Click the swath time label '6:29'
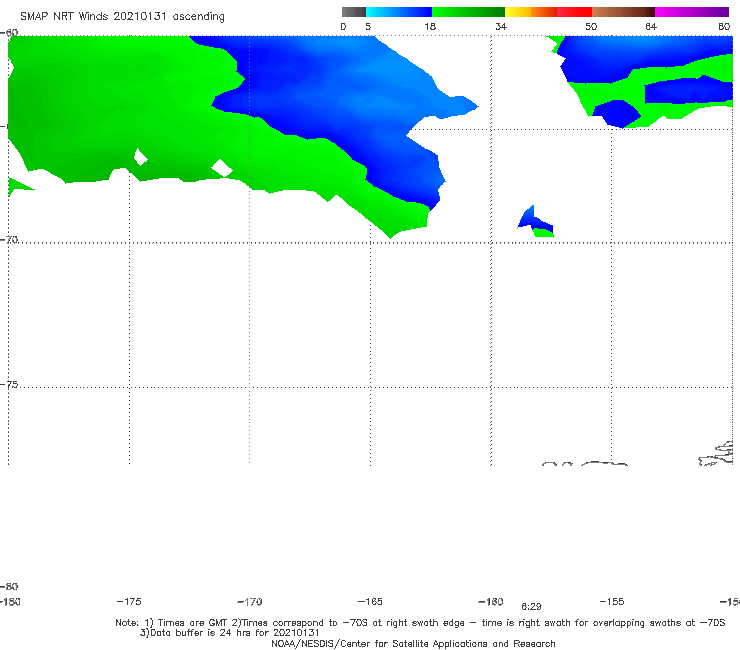The height and width of the screenshot is (650, 740). click(x=531, y=607)
